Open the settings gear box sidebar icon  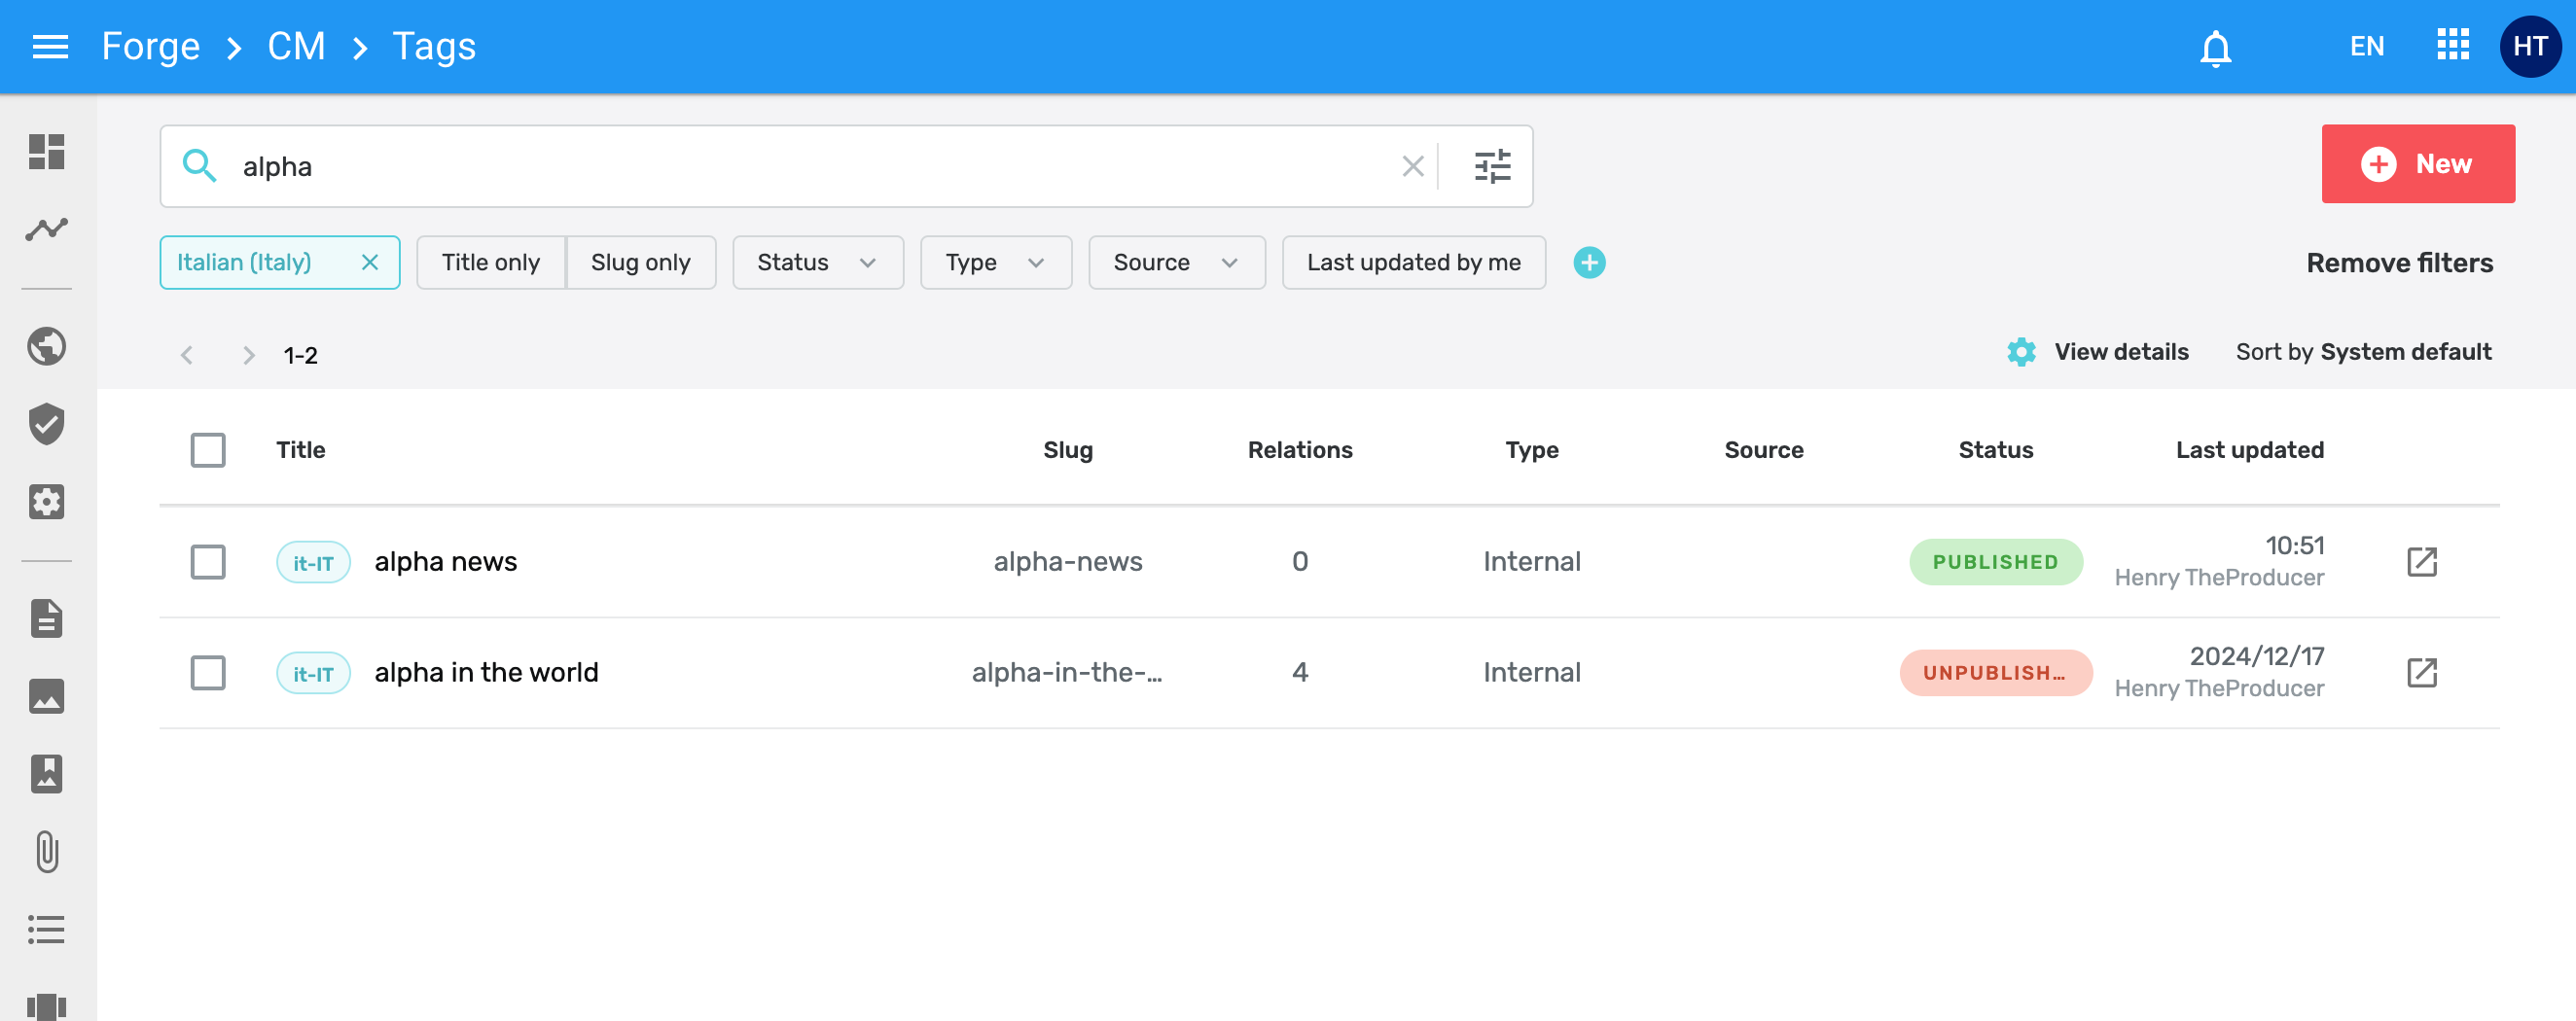click(46, 501)
